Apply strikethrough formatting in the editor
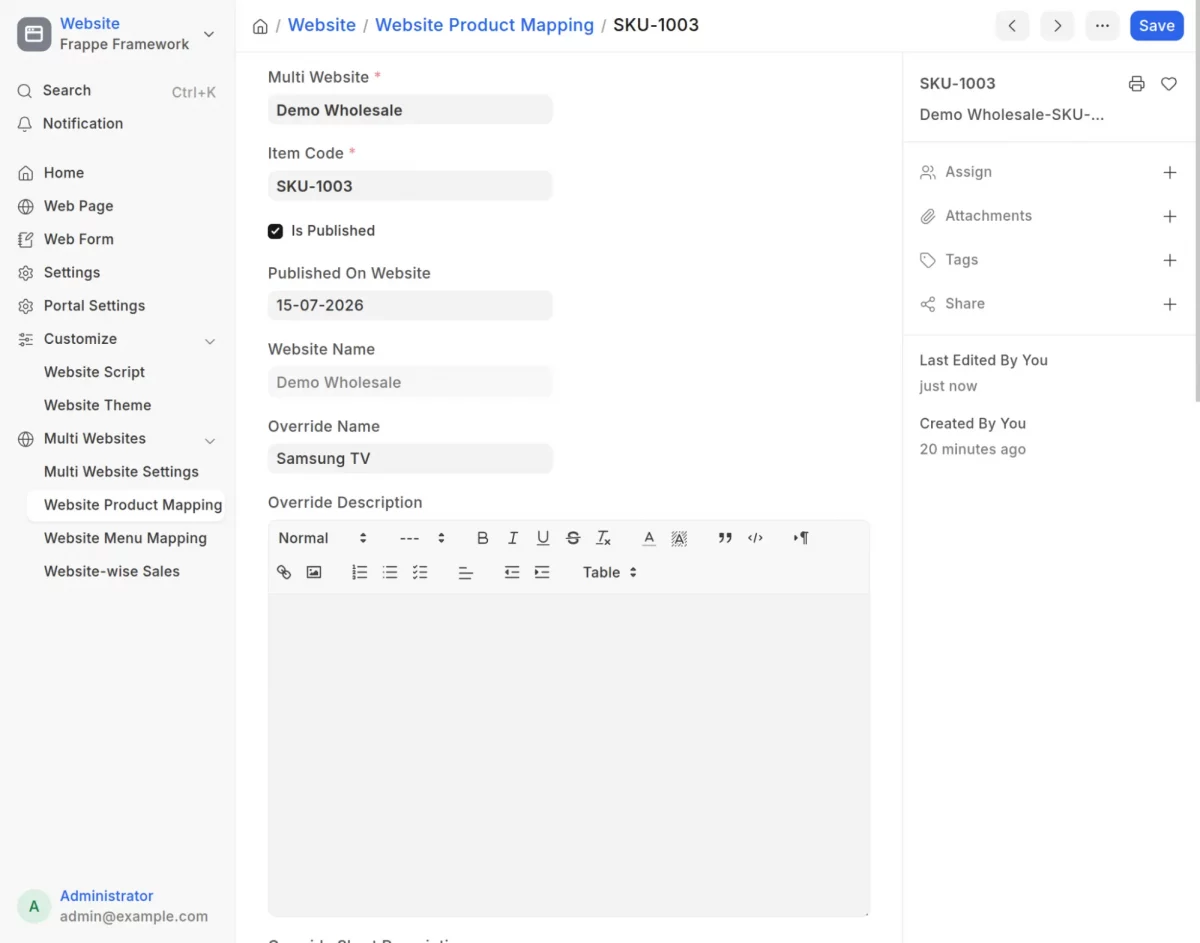The image size is (1200, 943). coord(573,538)
